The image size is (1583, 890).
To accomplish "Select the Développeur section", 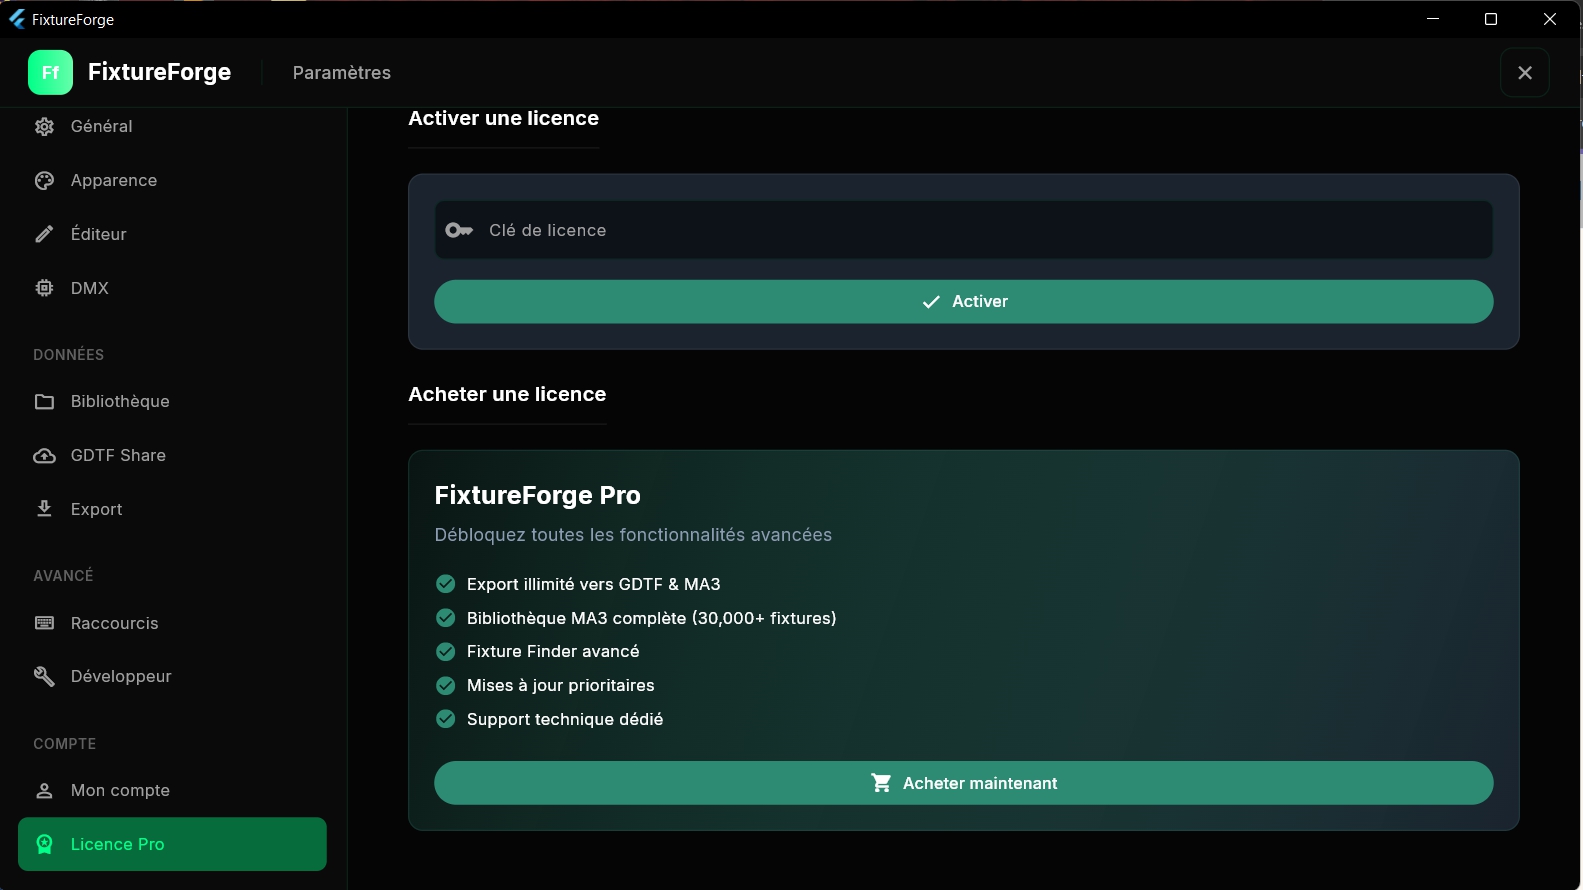I will pyautogui.click(x=172, y=676).
